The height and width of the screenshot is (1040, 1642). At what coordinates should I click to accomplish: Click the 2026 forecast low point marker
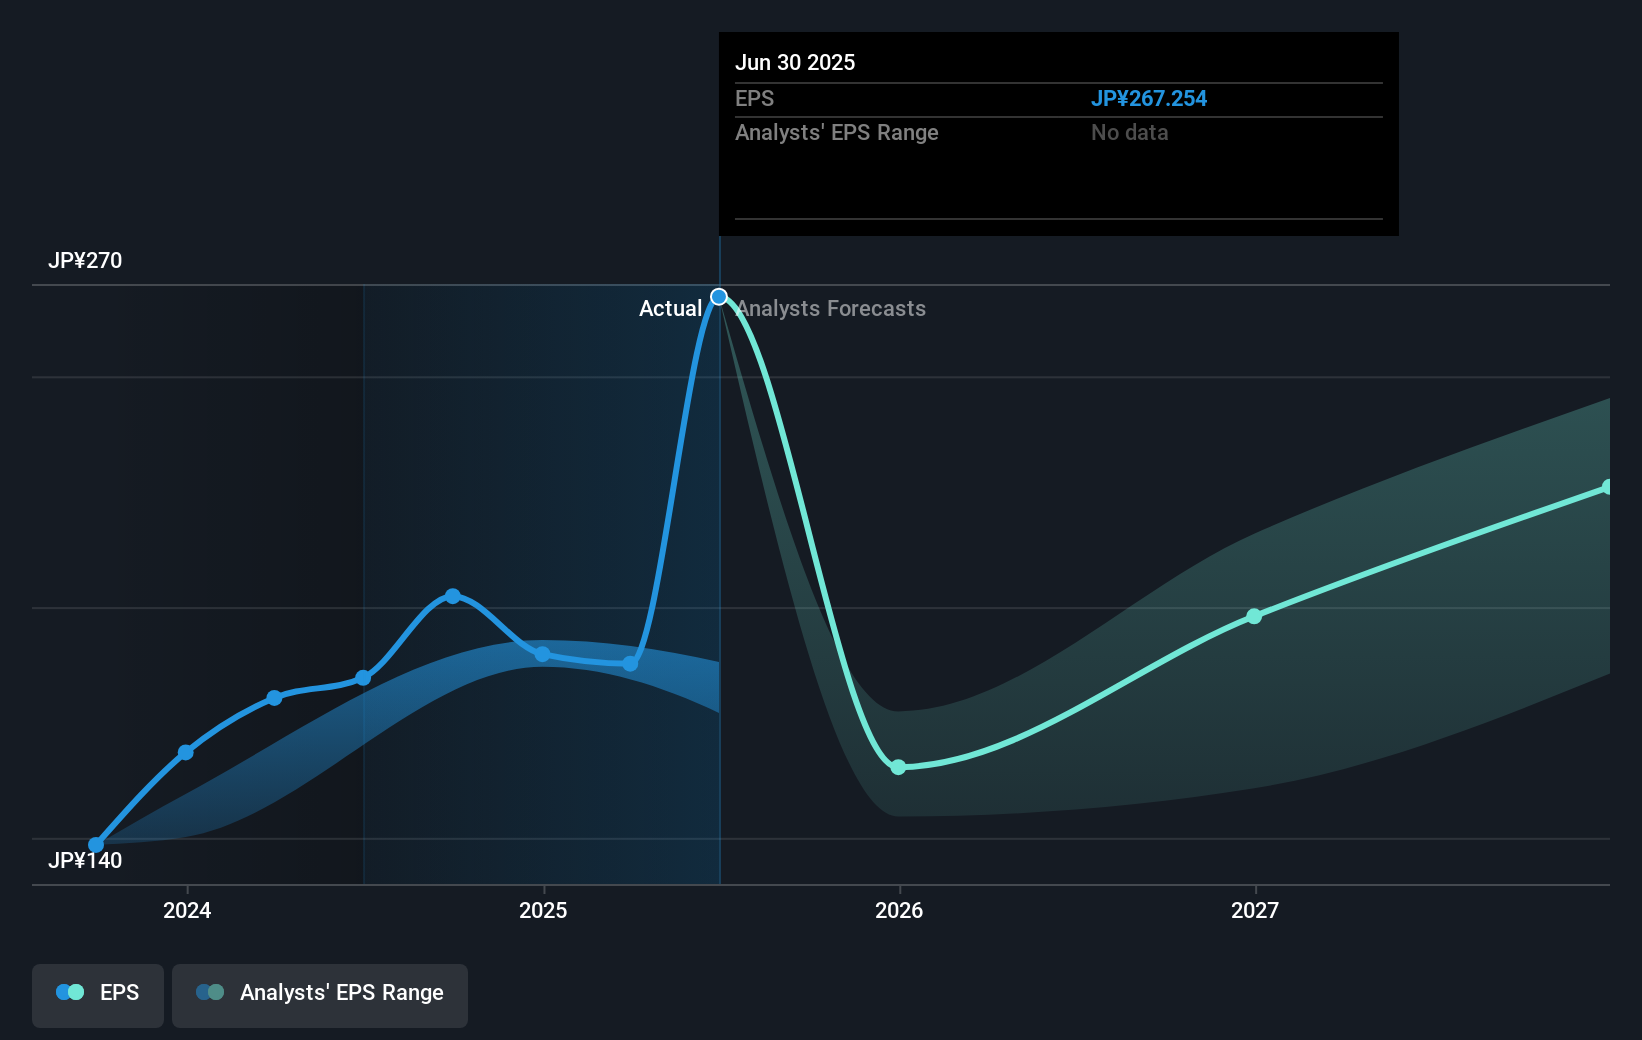coord(899,767)
